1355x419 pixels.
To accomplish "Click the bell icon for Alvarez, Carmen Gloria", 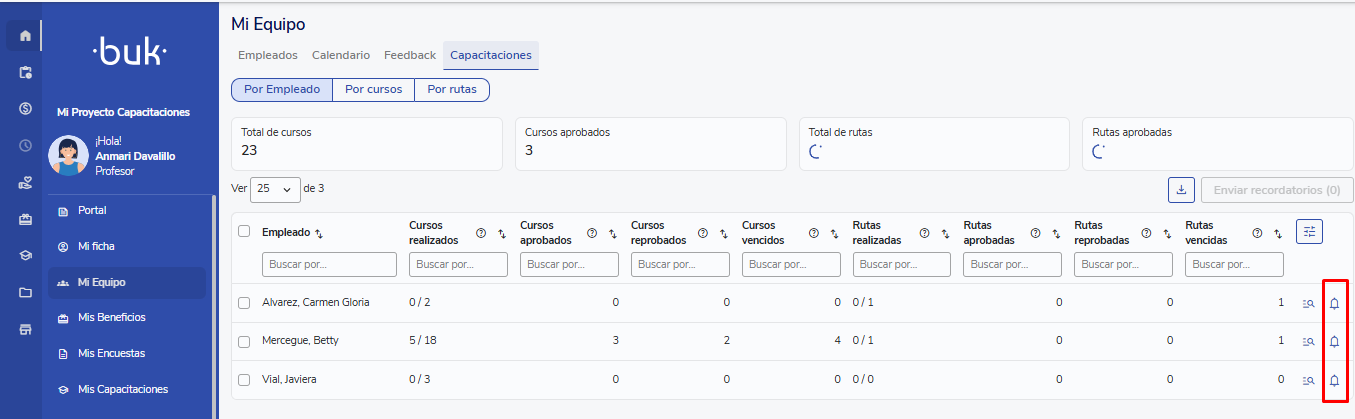I will pos(1334,303).
